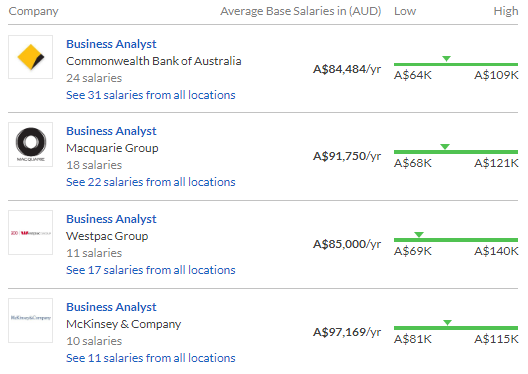
Task: Click the Commonwealth Bank yellow diamond logo
Action: pyautogui.click(x=31, y=57)
